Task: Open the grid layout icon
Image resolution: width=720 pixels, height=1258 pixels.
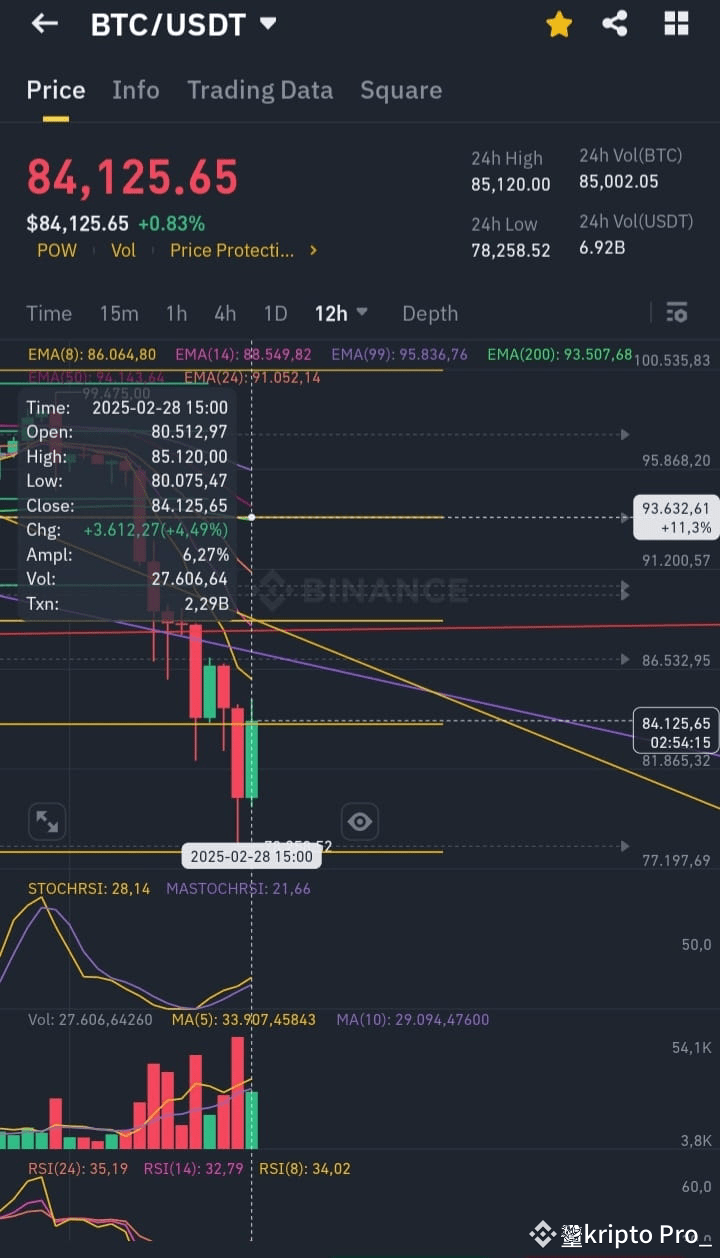Action: click(677, 24)
